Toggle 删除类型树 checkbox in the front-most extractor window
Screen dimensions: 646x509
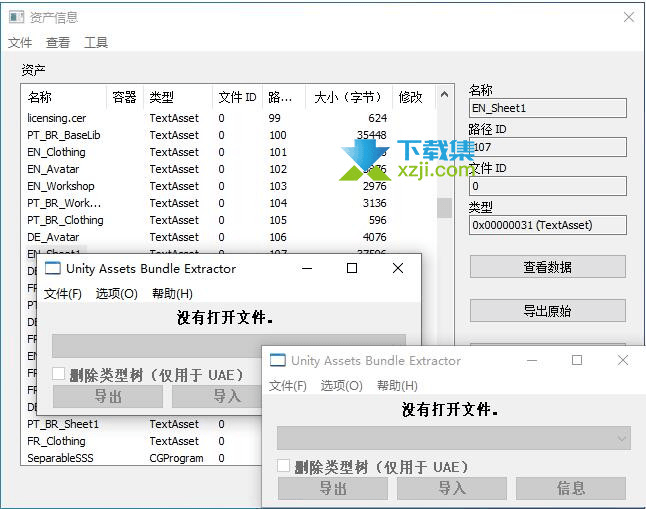[x=285, y=466]
